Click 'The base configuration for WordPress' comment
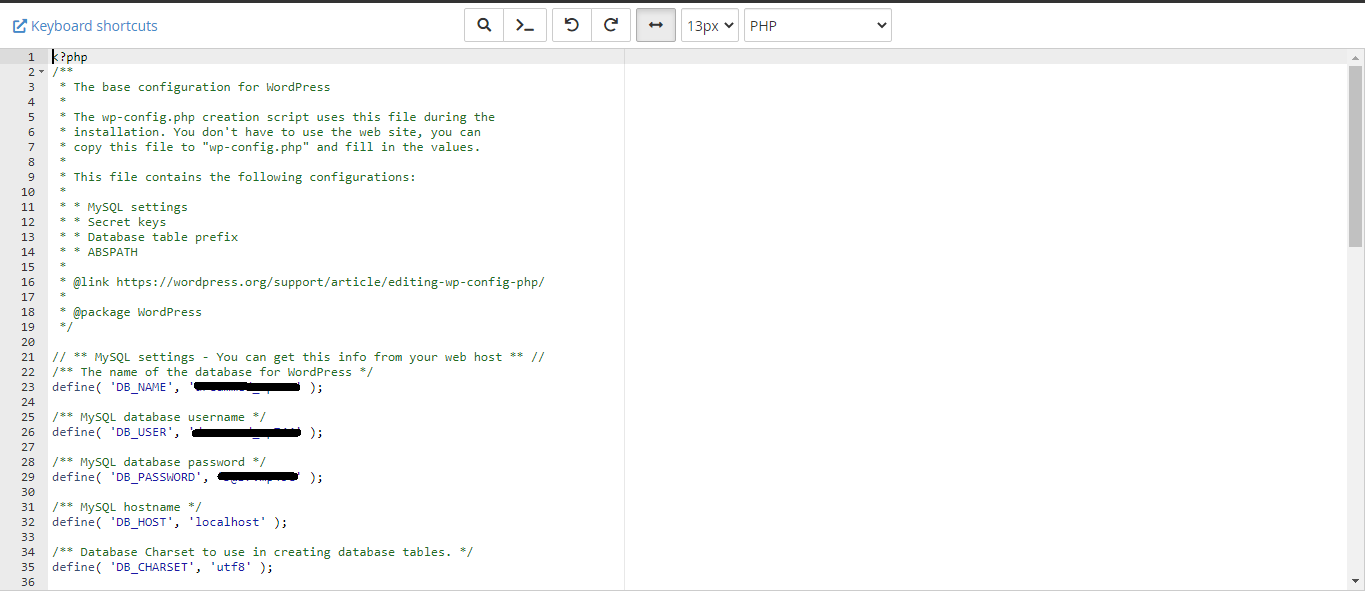This screenshot has height=603, width=1365. (x=201, y=87)
